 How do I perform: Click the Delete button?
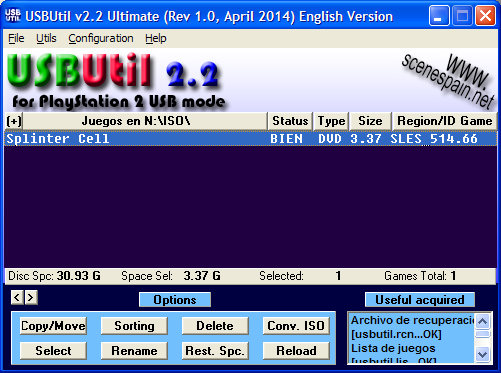(215, 326)
